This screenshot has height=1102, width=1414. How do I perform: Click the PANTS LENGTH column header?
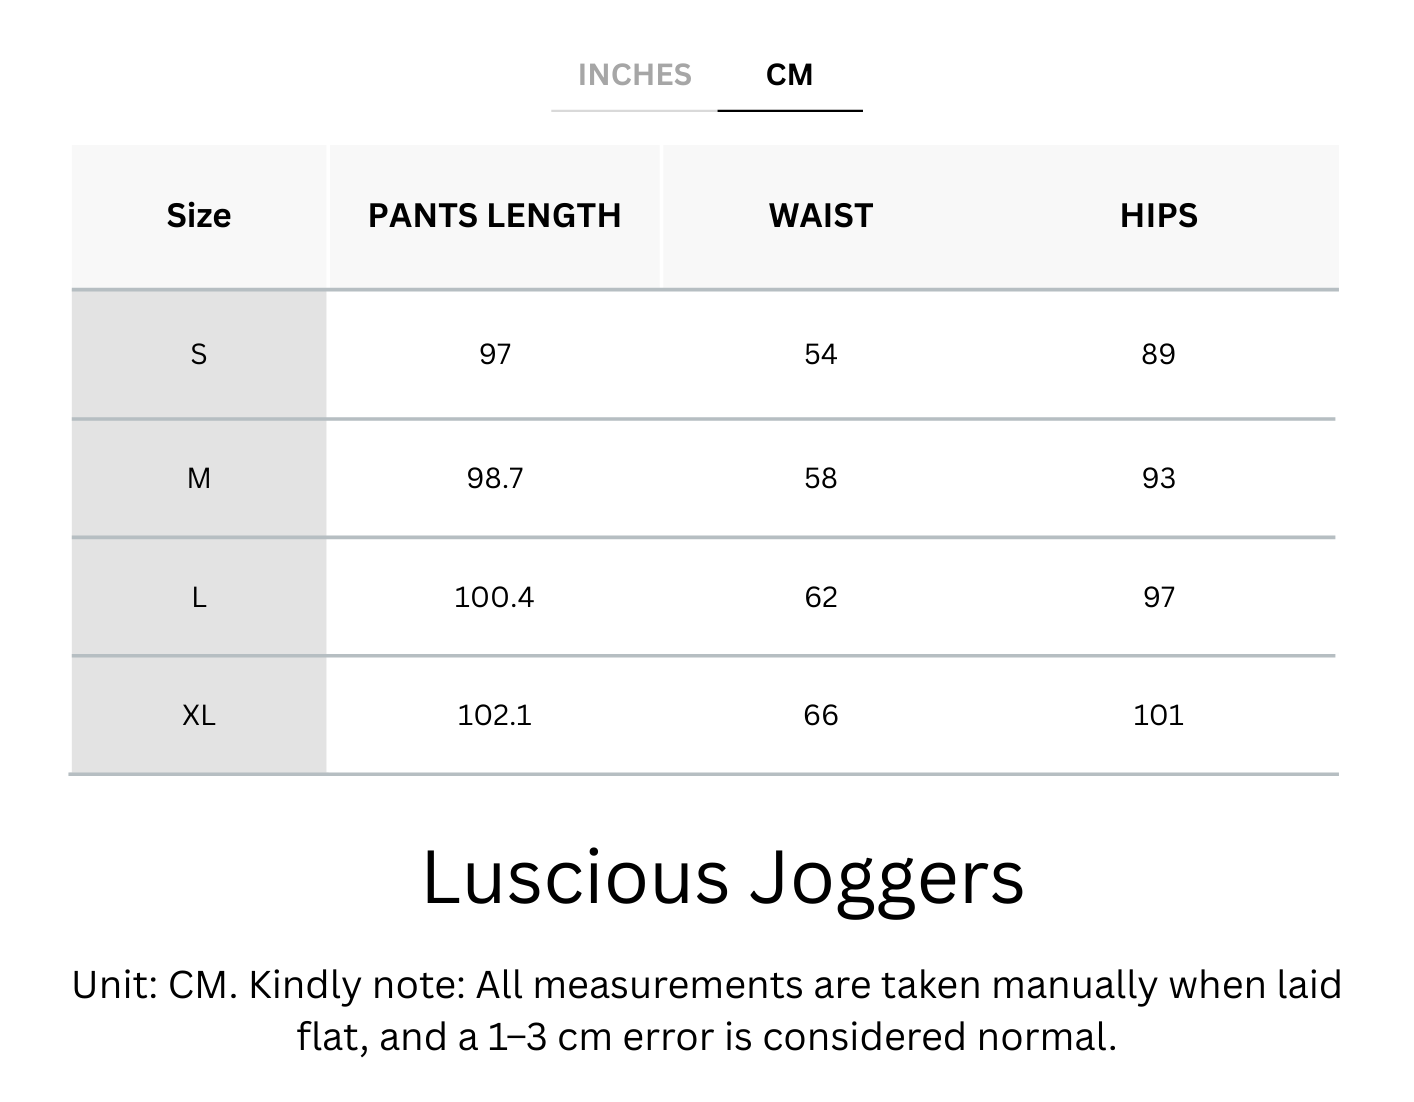494,216
